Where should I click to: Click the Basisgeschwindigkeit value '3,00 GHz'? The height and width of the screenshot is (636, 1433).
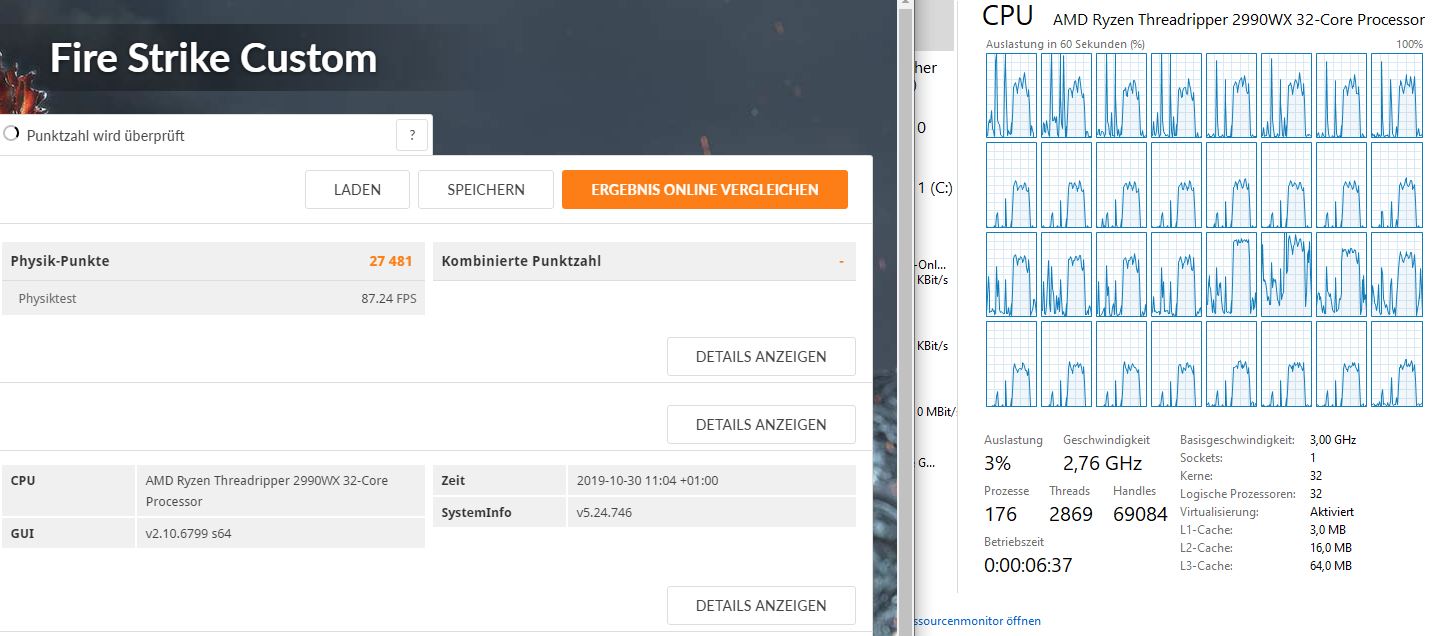(x=1333, y=440)
